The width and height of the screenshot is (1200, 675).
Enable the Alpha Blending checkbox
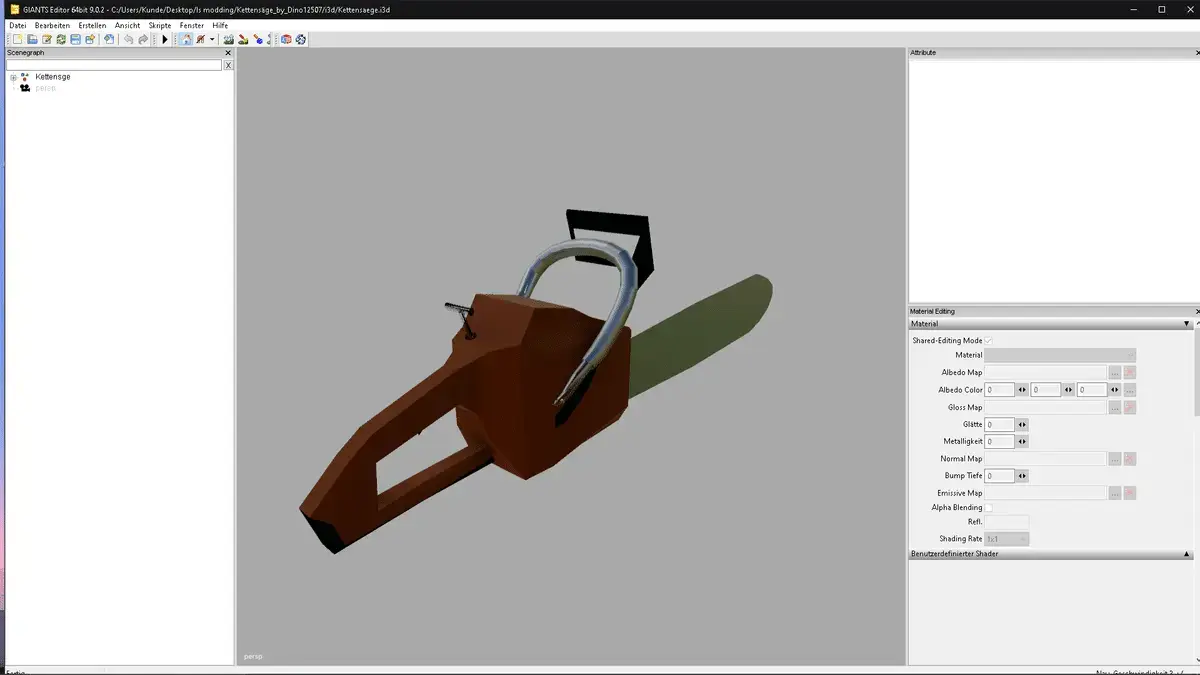coord(989,508)
